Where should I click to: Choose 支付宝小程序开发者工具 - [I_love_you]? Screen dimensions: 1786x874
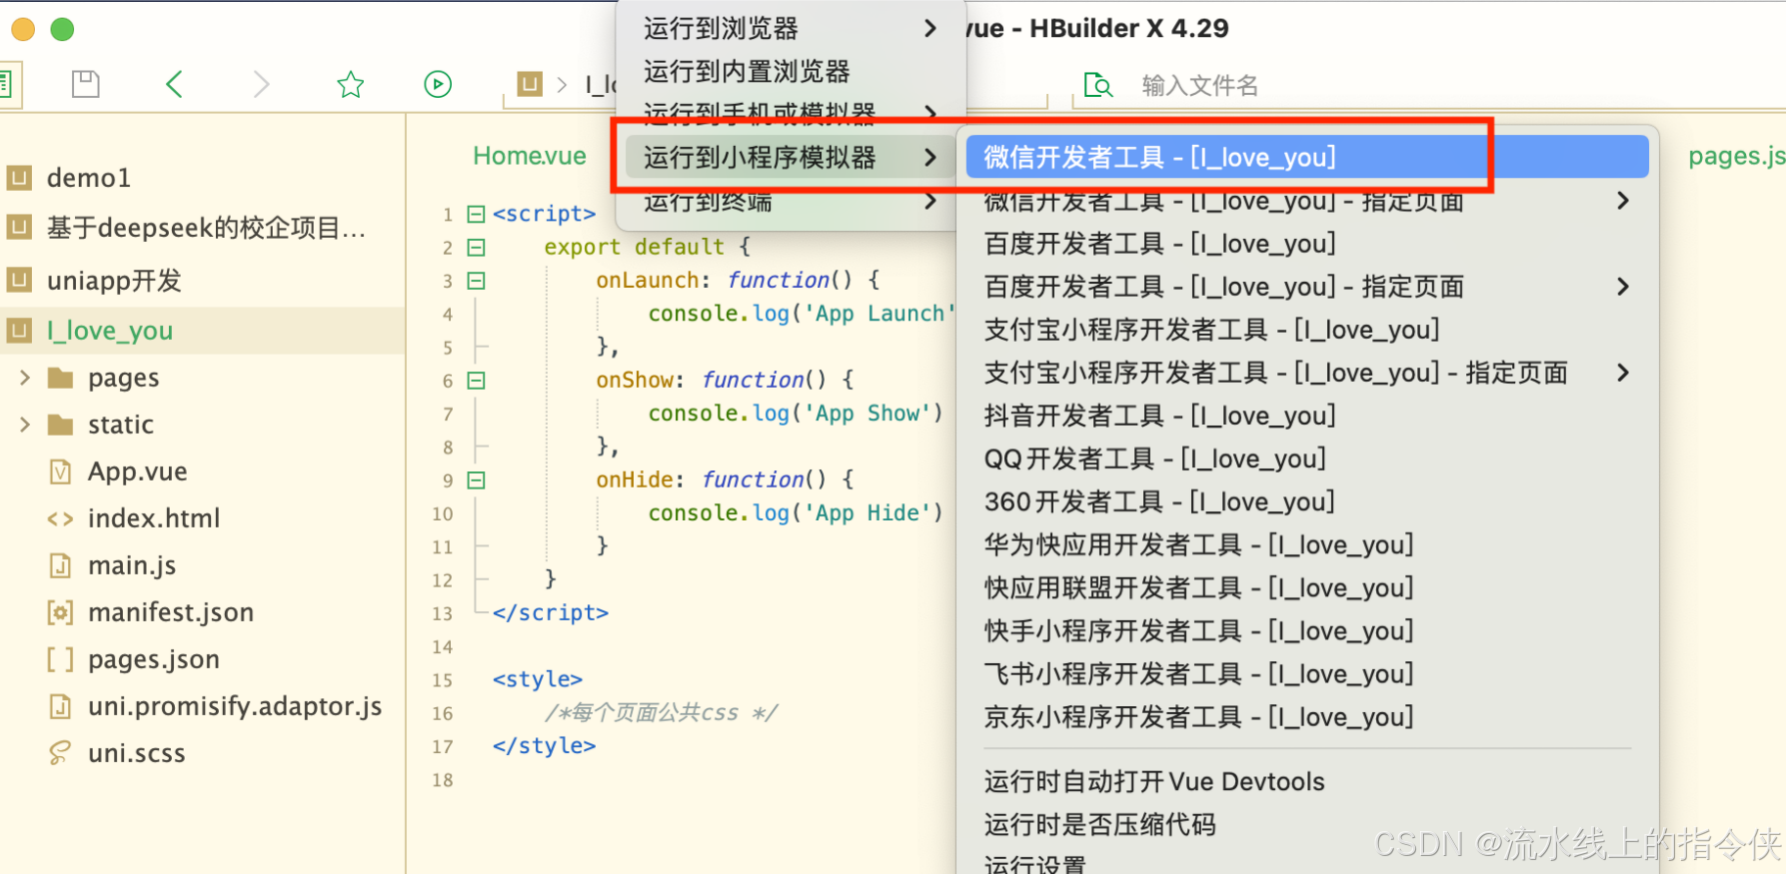click(1307, 329)
